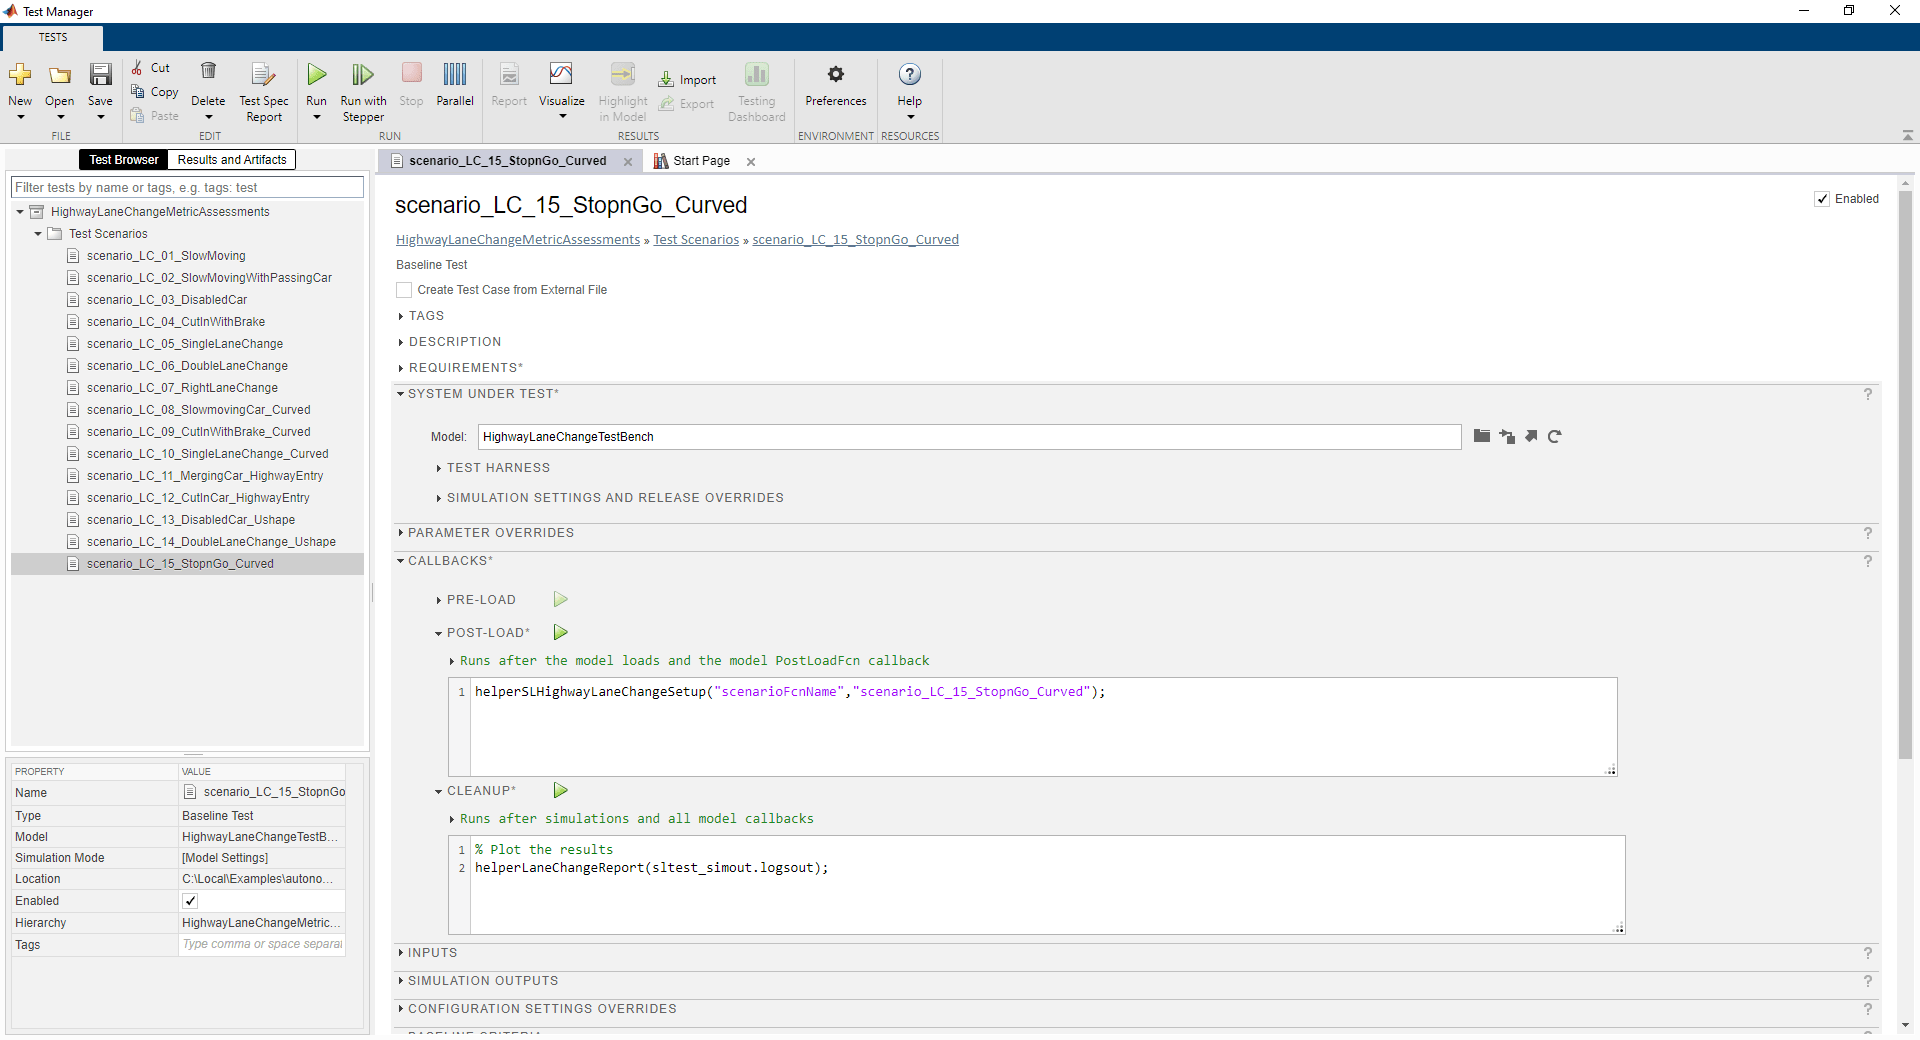Run tests in Parallel
Image resolution: width=1920 pixels, height=1040 pixels.
pos(455,75)
